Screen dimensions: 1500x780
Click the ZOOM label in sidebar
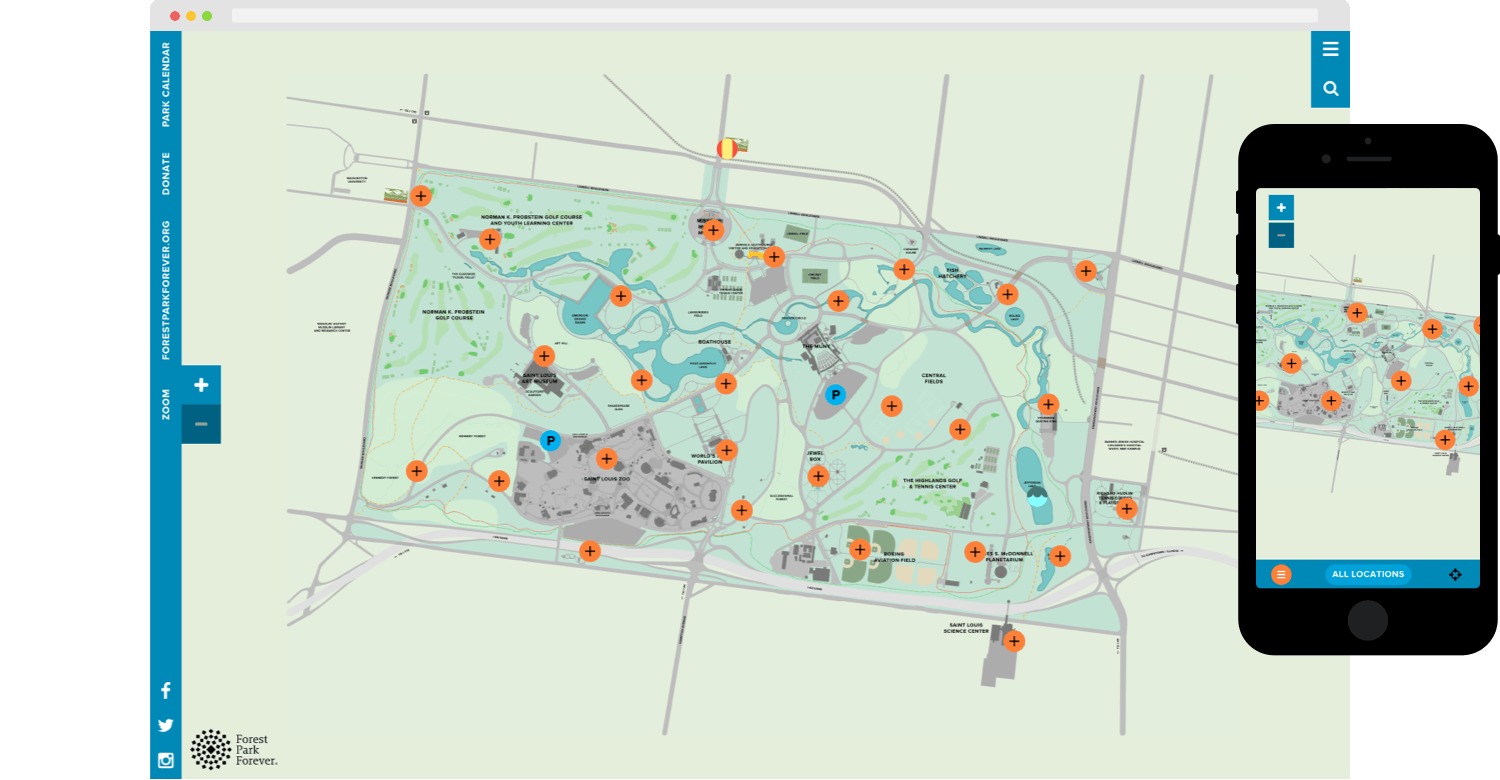point(166,404)
